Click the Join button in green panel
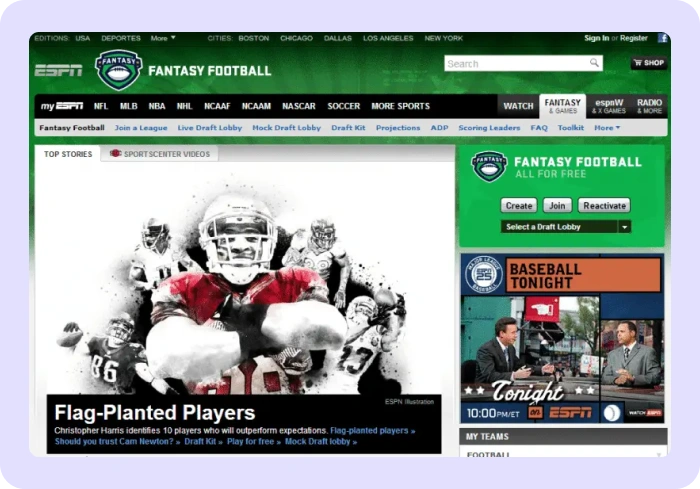This screenshot has width=700, height=489. point(557,205)
